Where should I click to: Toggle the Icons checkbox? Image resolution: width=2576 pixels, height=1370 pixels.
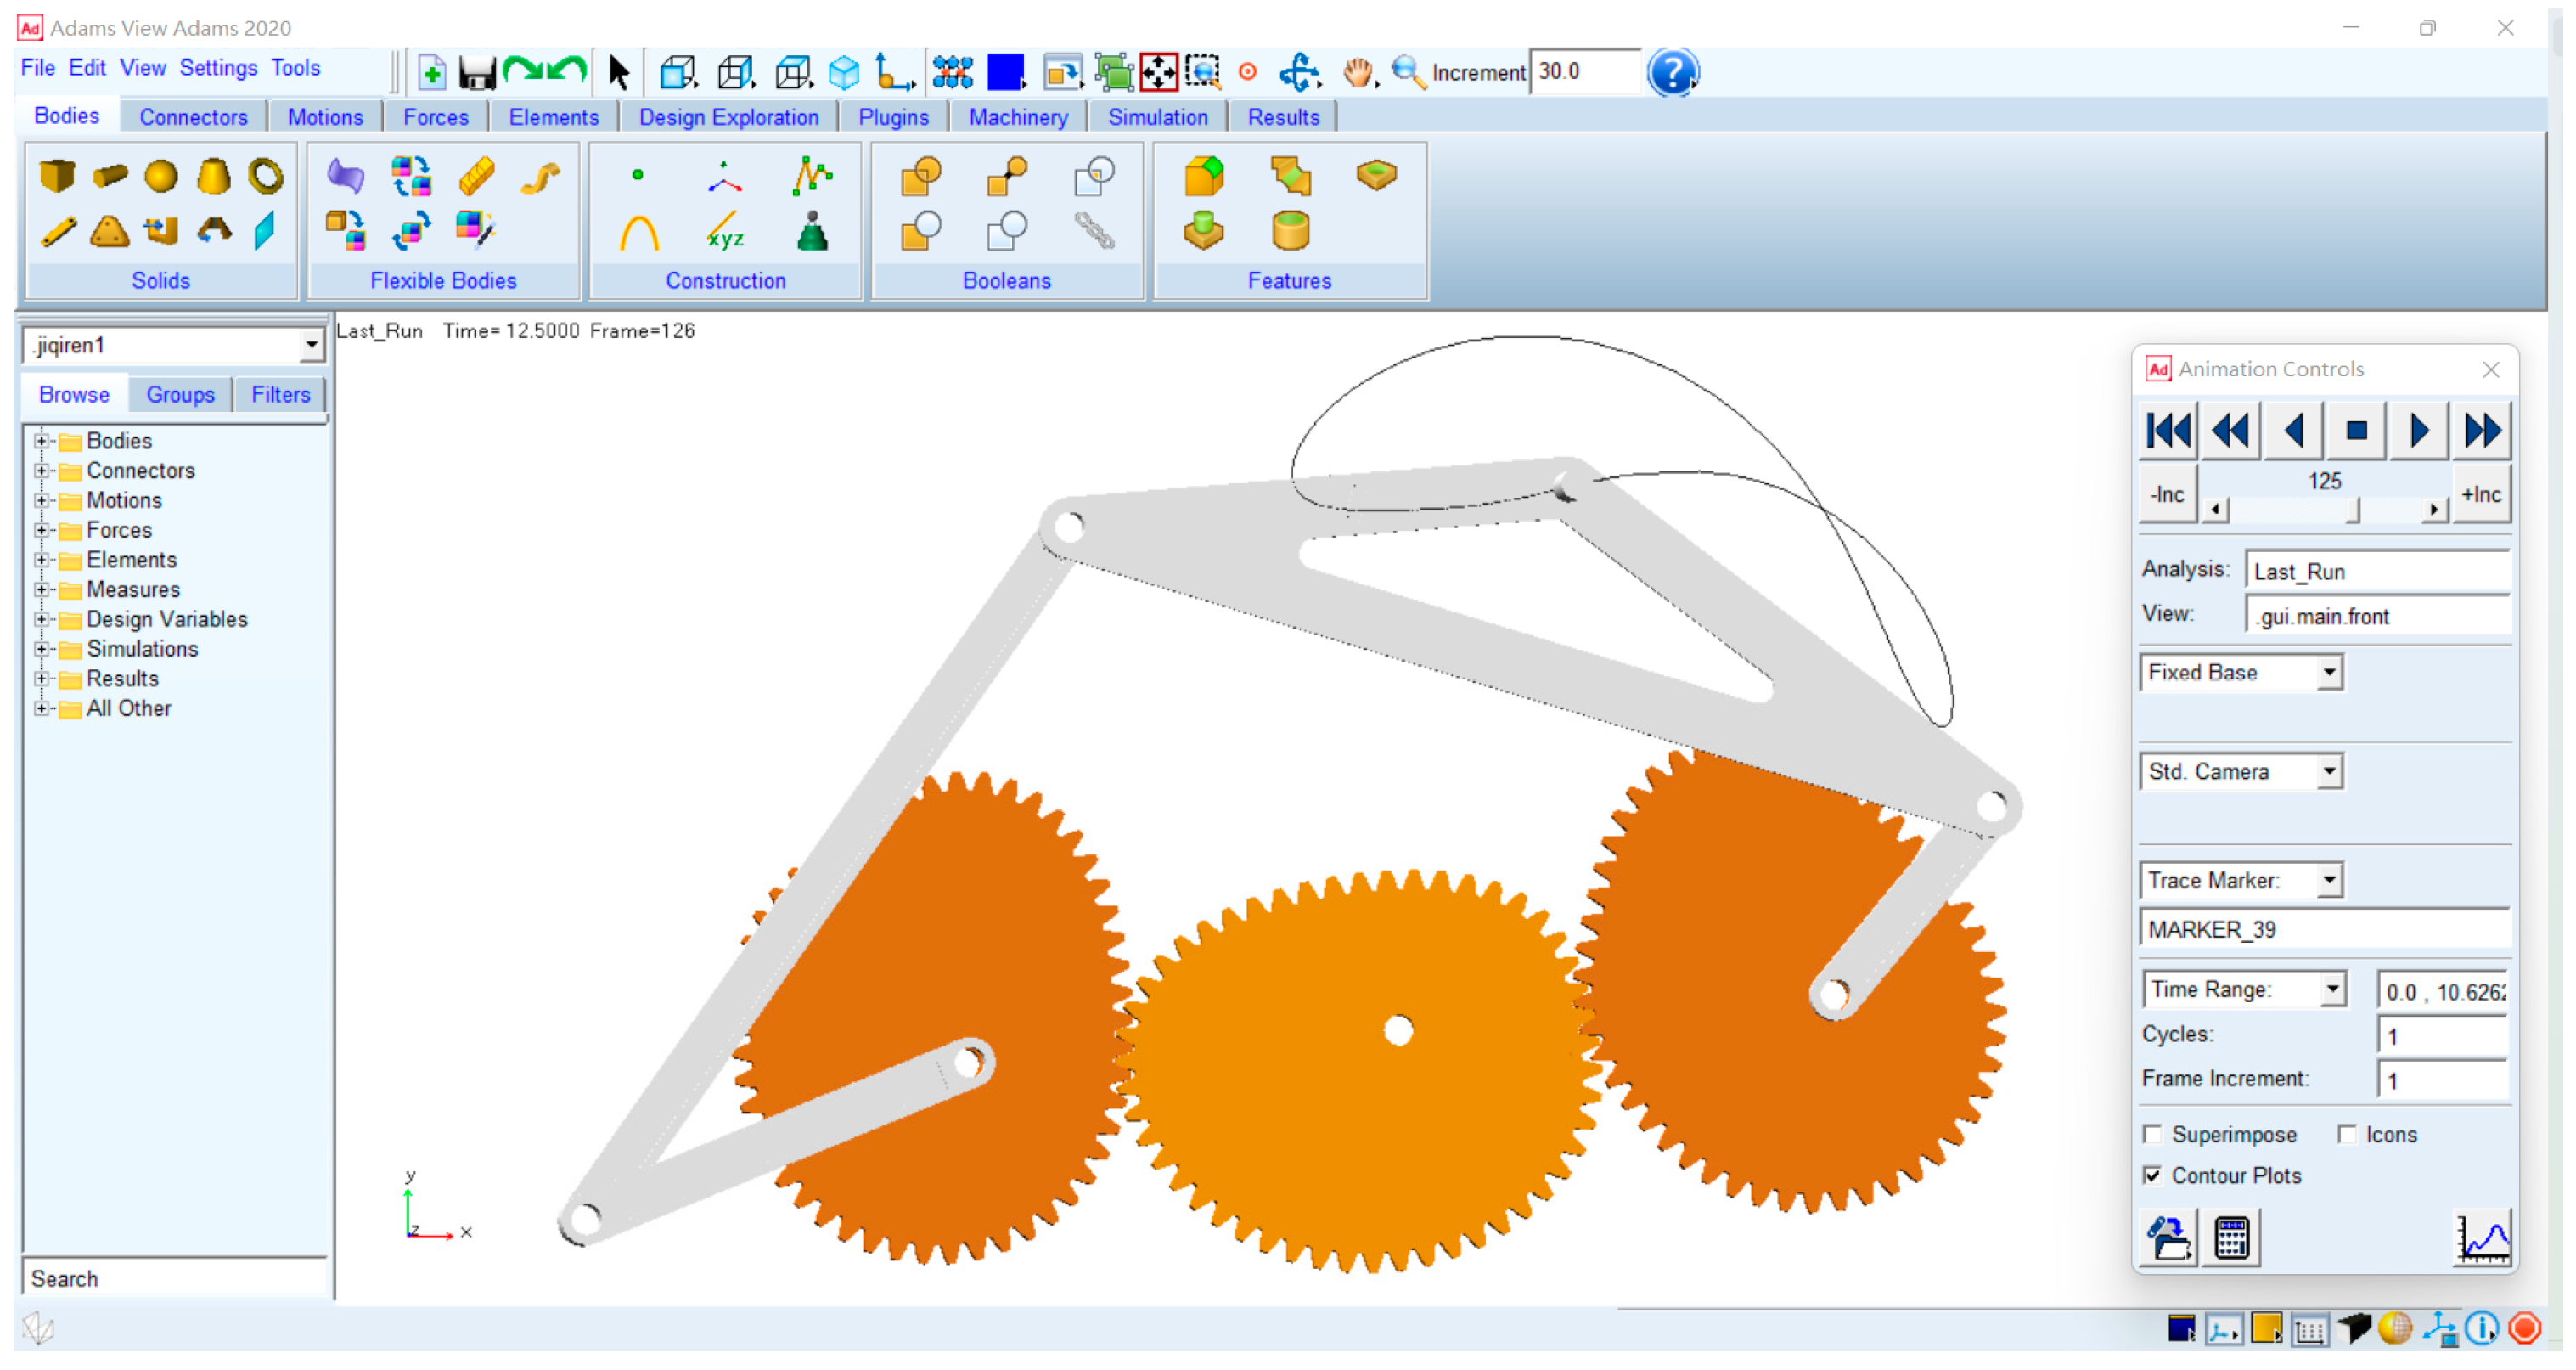click(x=2346, y=1134)
